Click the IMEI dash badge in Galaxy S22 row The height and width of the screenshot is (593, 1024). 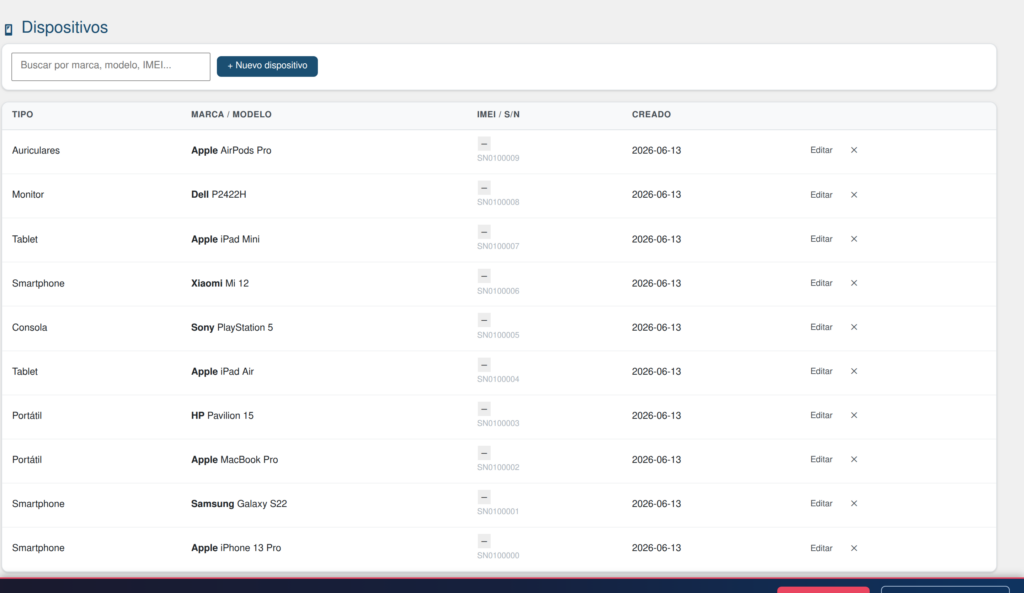(484, 497)
